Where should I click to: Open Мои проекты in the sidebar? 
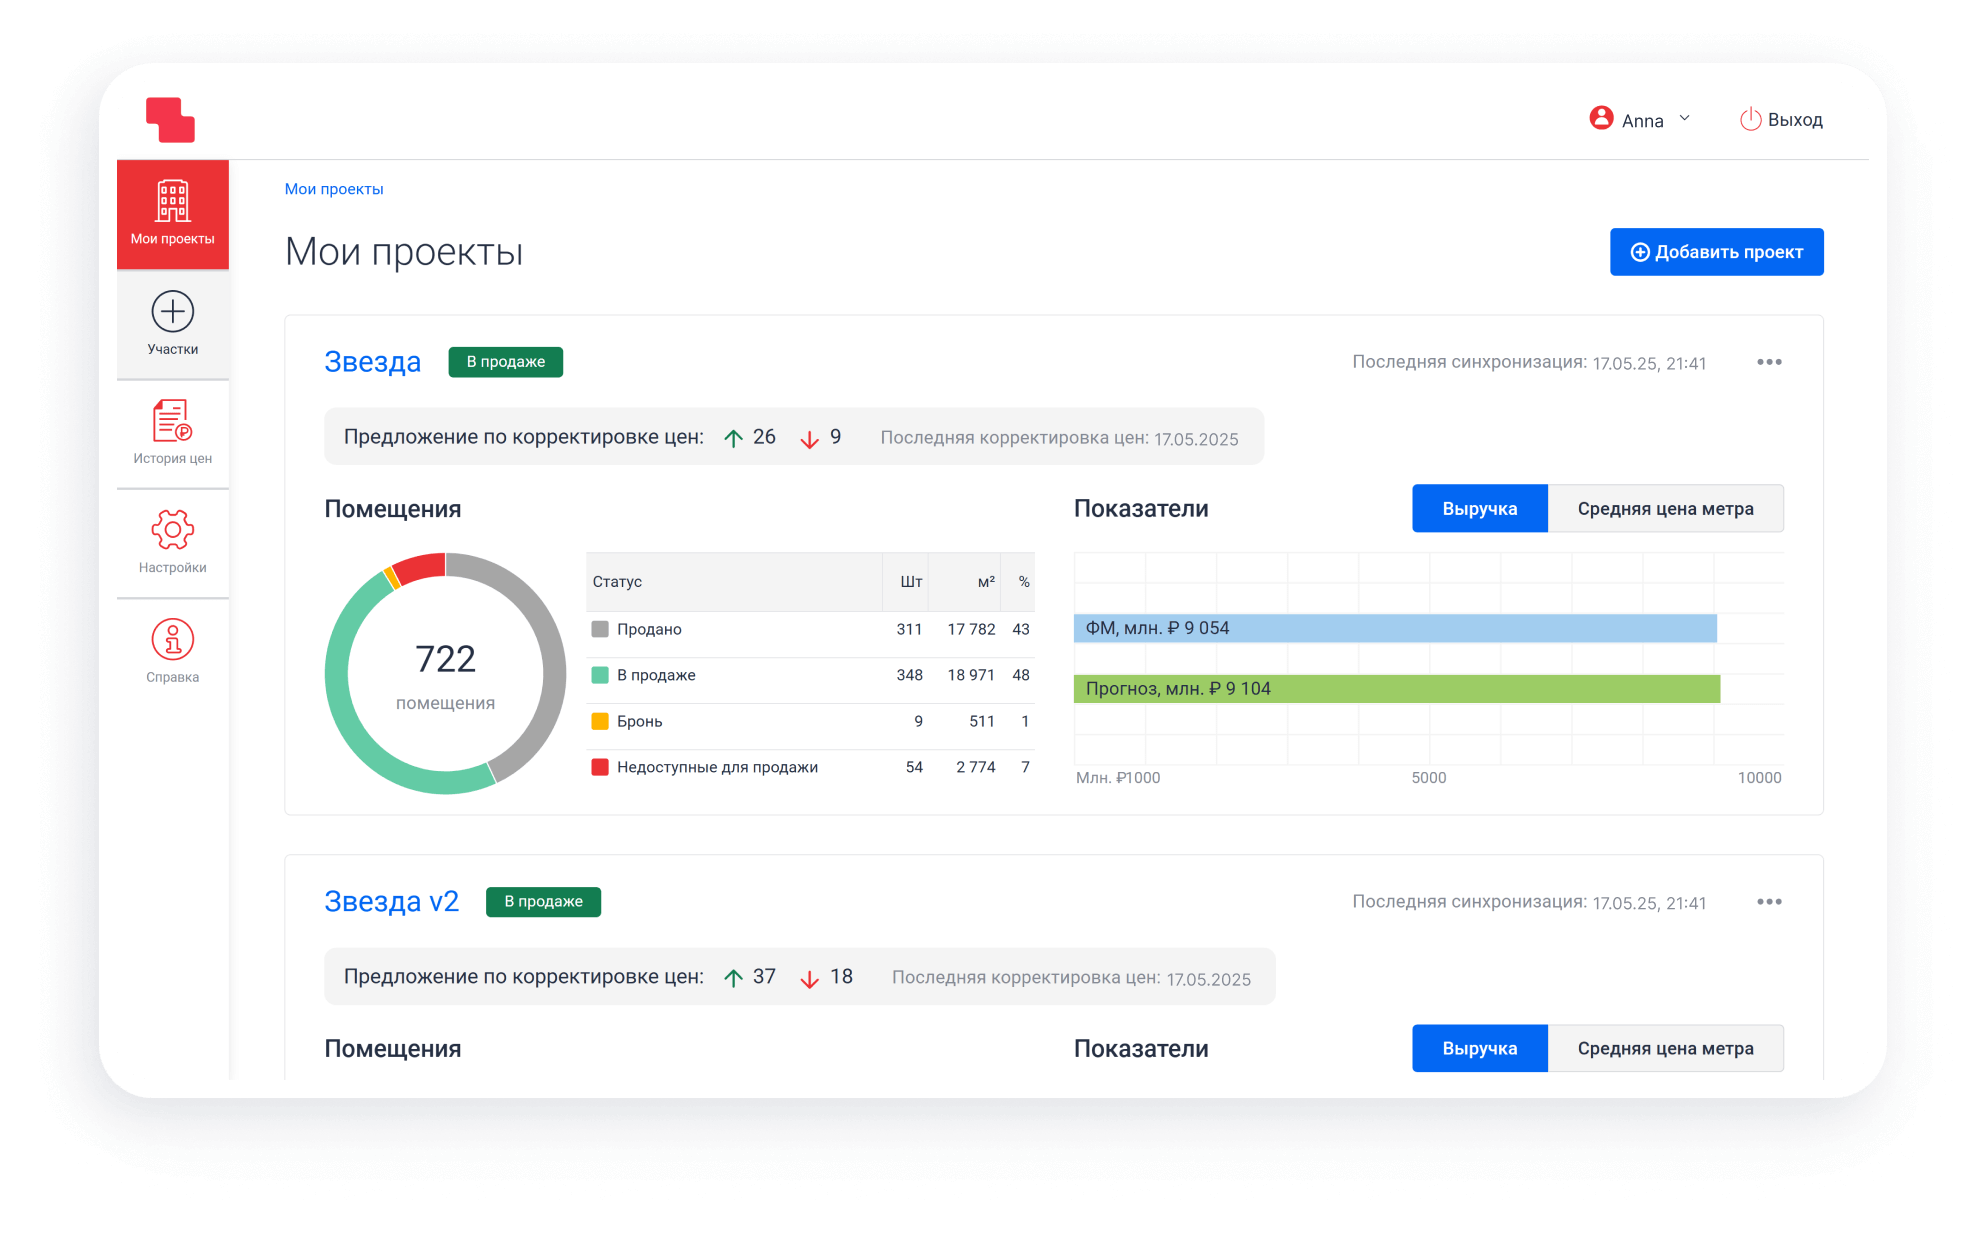pyautogui.click(x=172, y=214)
